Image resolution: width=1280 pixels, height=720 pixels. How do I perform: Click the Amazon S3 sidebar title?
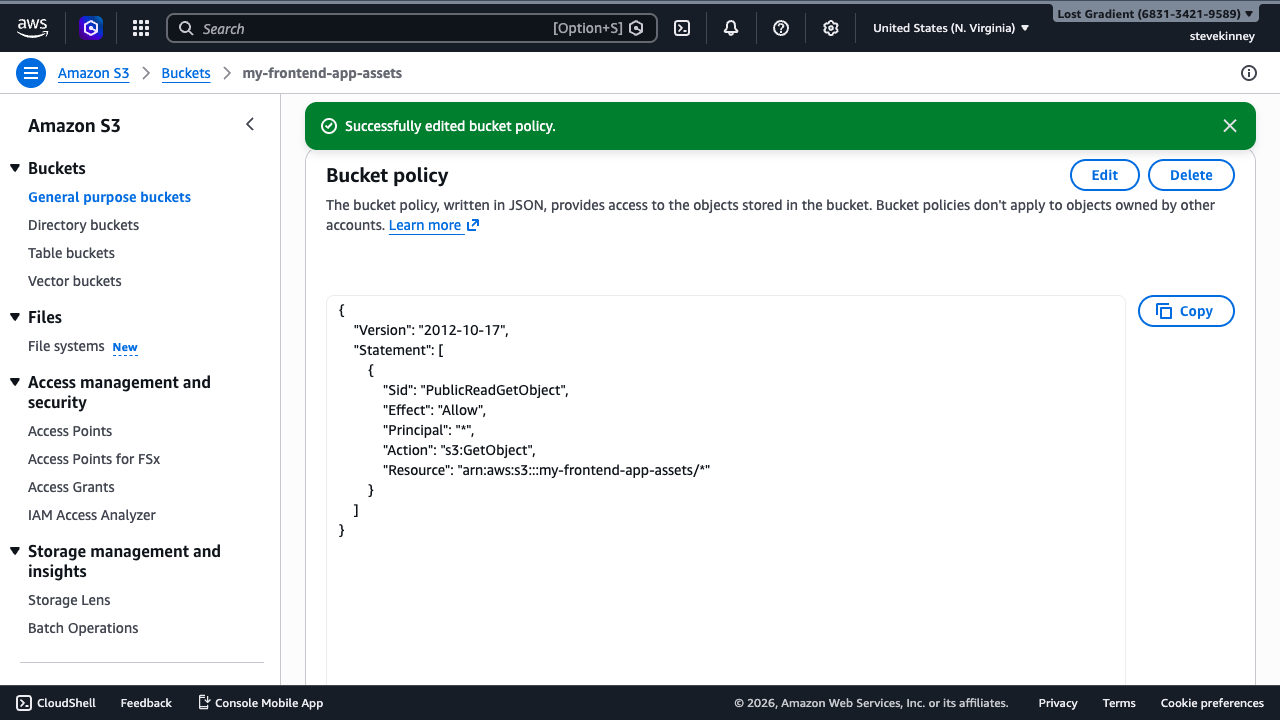(x=74, y=125)
